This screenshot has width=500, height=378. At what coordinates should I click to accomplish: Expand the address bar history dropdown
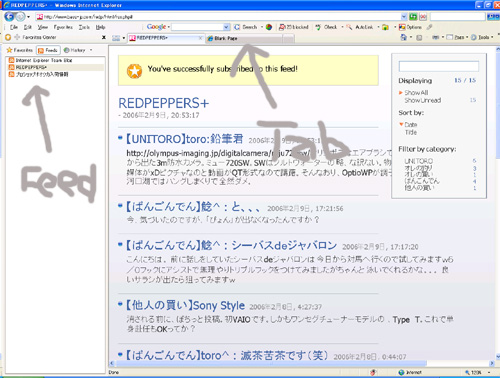pyautogui.click(x=404, y=17)
